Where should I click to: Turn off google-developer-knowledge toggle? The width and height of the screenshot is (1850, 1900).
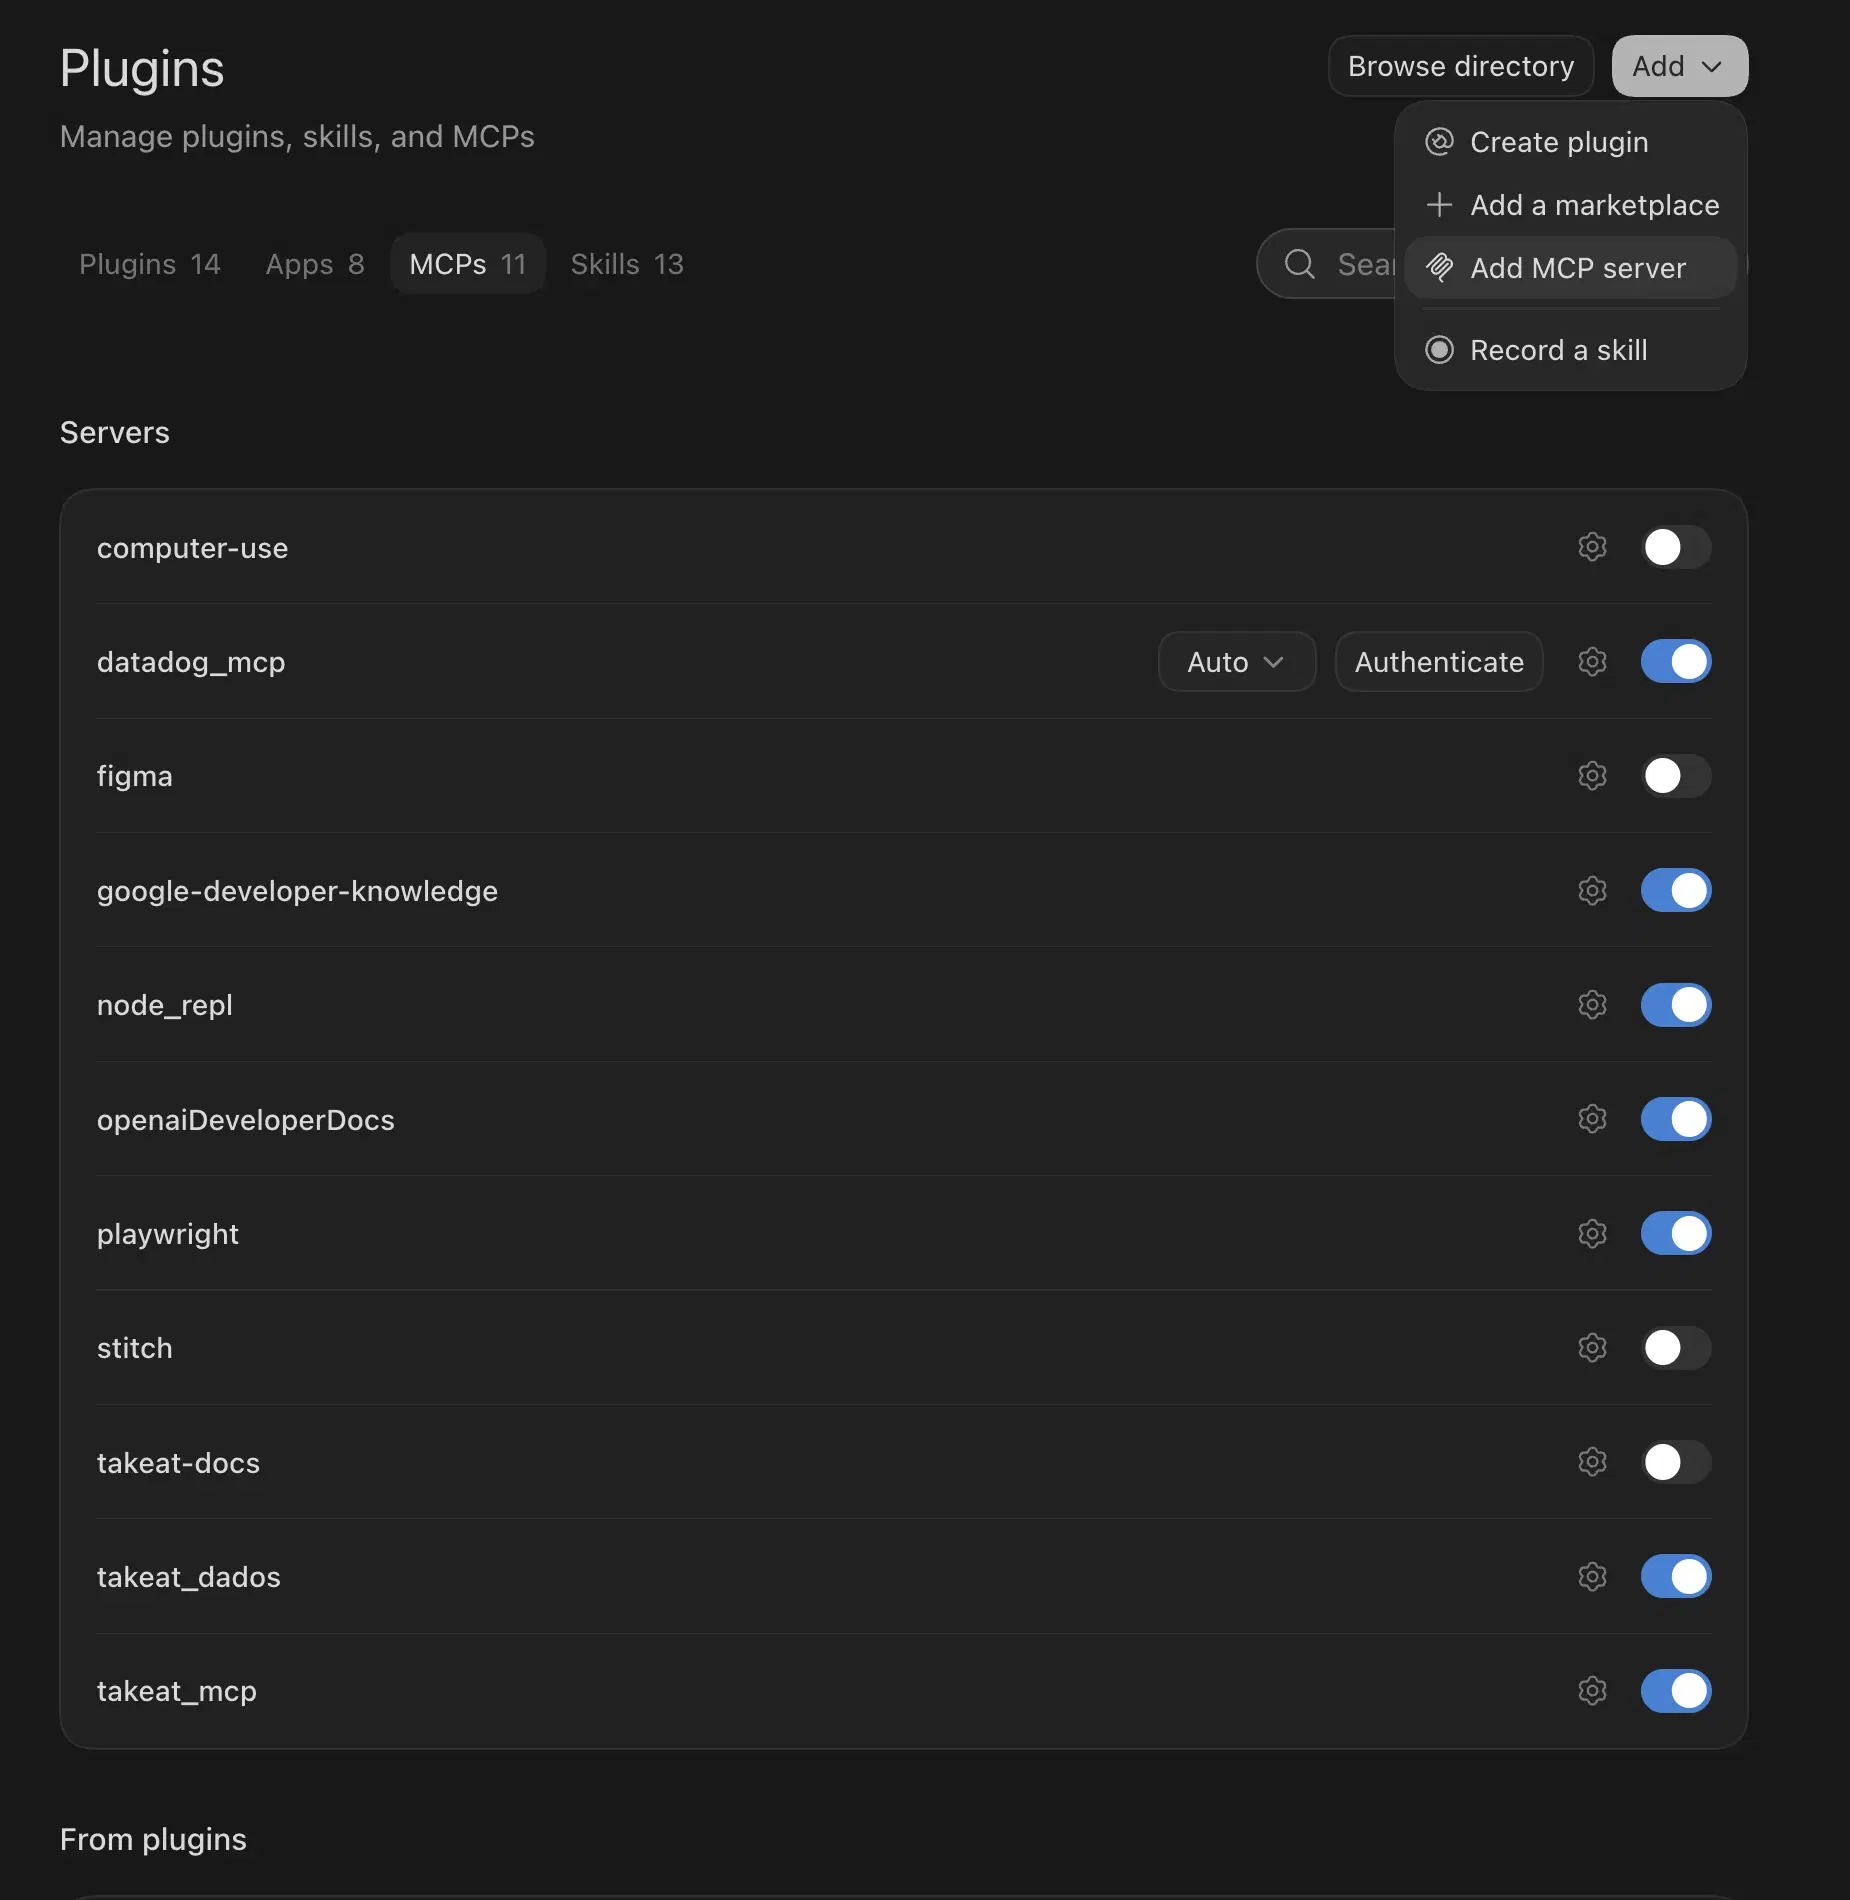1676,890
